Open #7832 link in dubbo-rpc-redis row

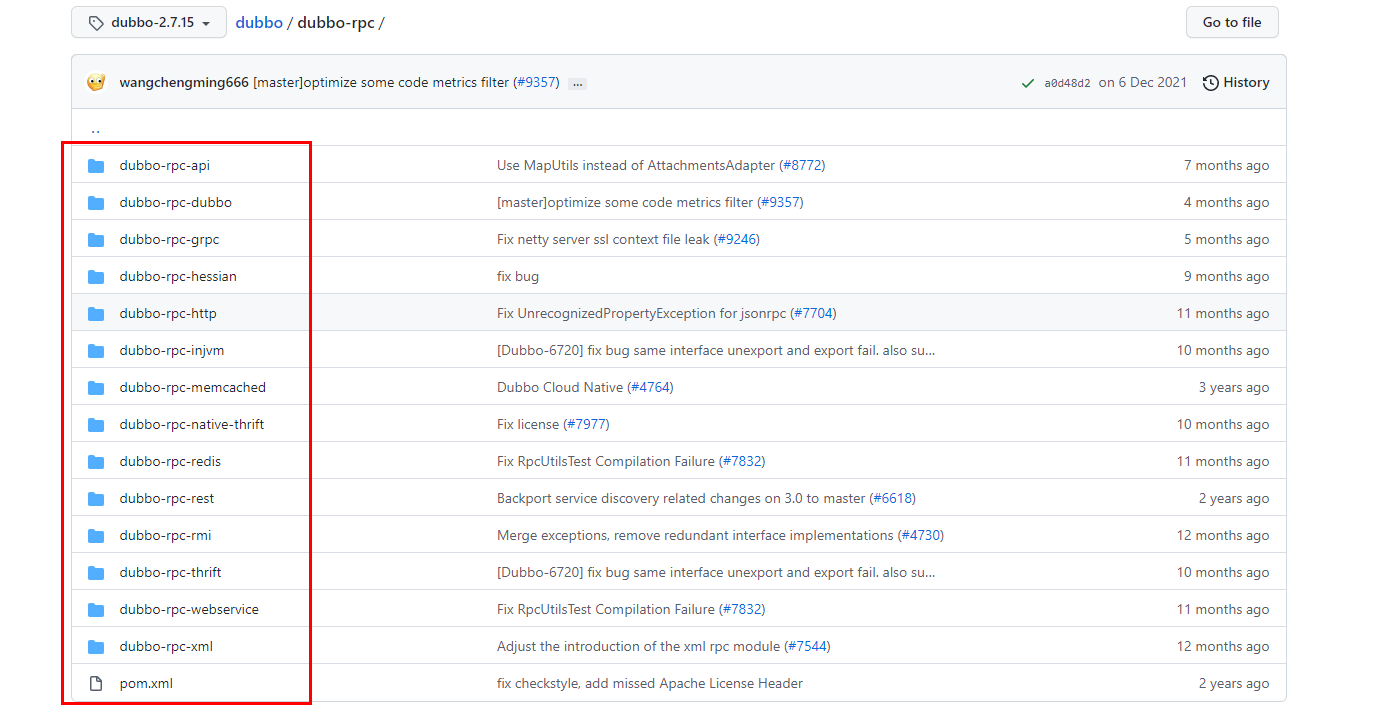(742, 461)
